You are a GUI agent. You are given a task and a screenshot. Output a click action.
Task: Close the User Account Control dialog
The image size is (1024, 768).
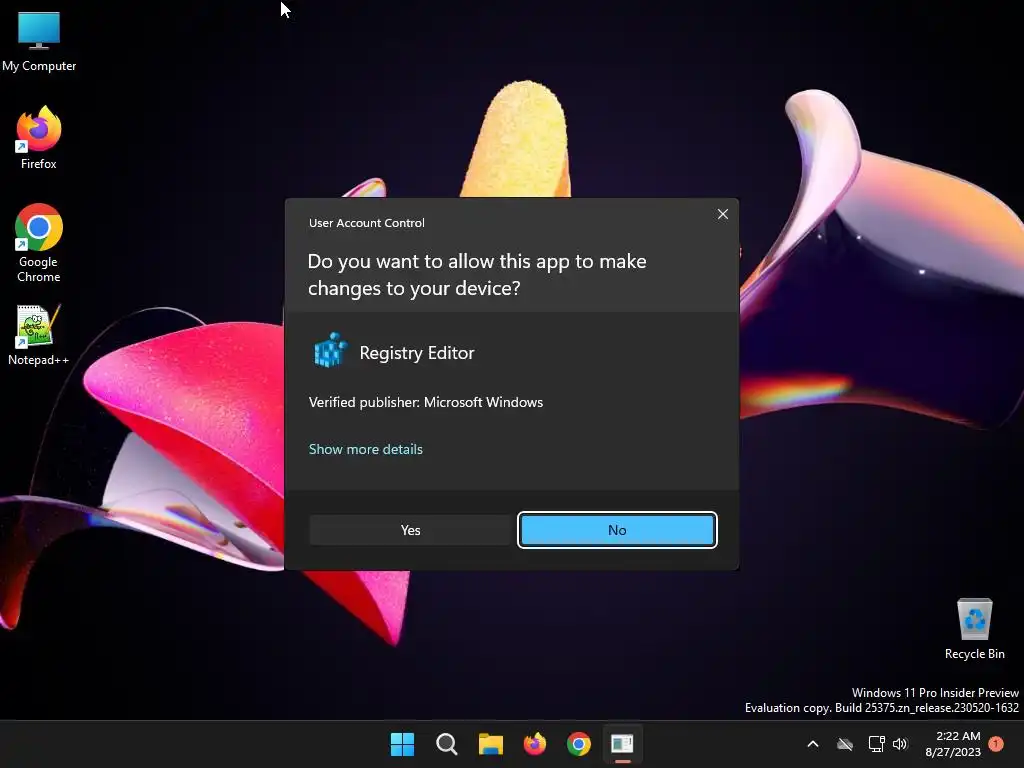click(722, 214)
